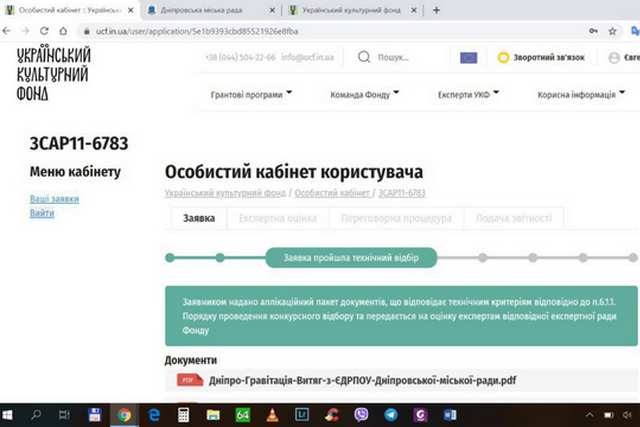Click the site padlock icon
The width and height of the screenshot is (640, 427).
[x=87, y=31]
